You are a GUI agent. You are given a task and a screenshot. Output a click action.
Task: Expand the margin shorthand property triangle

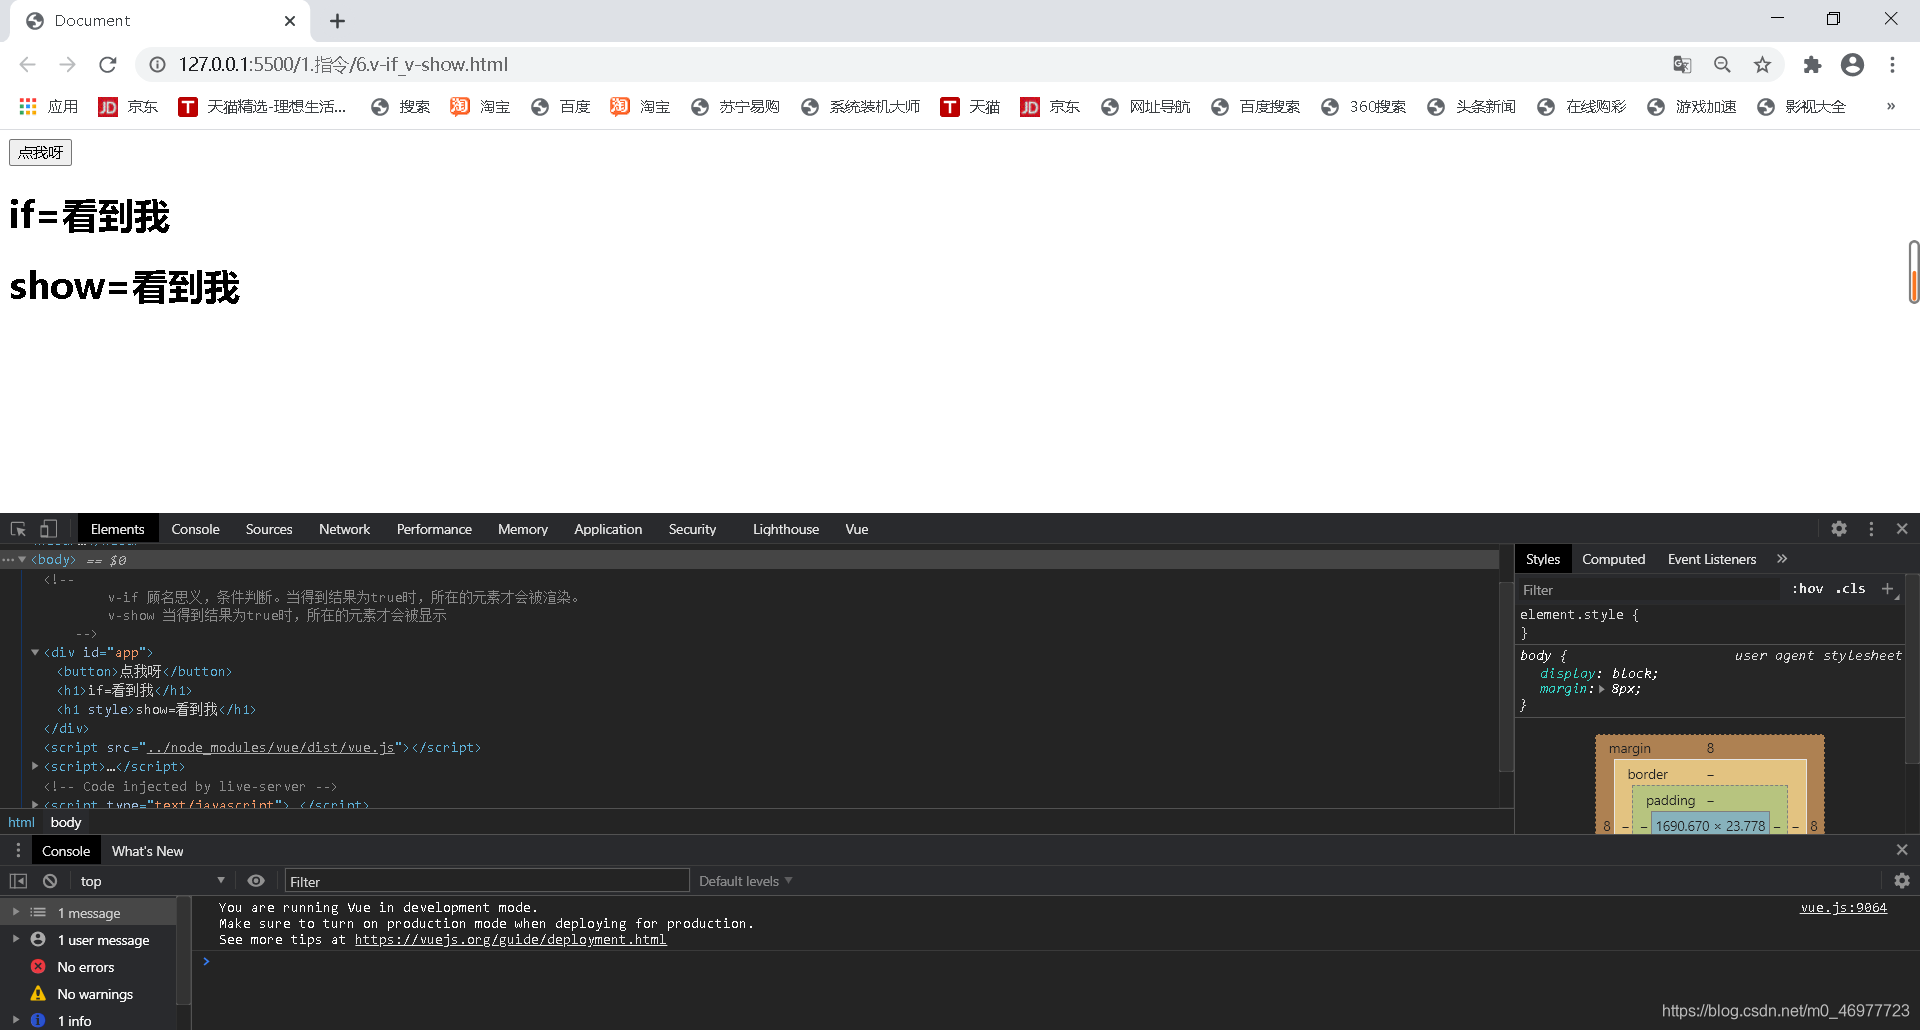point(1602,689)
